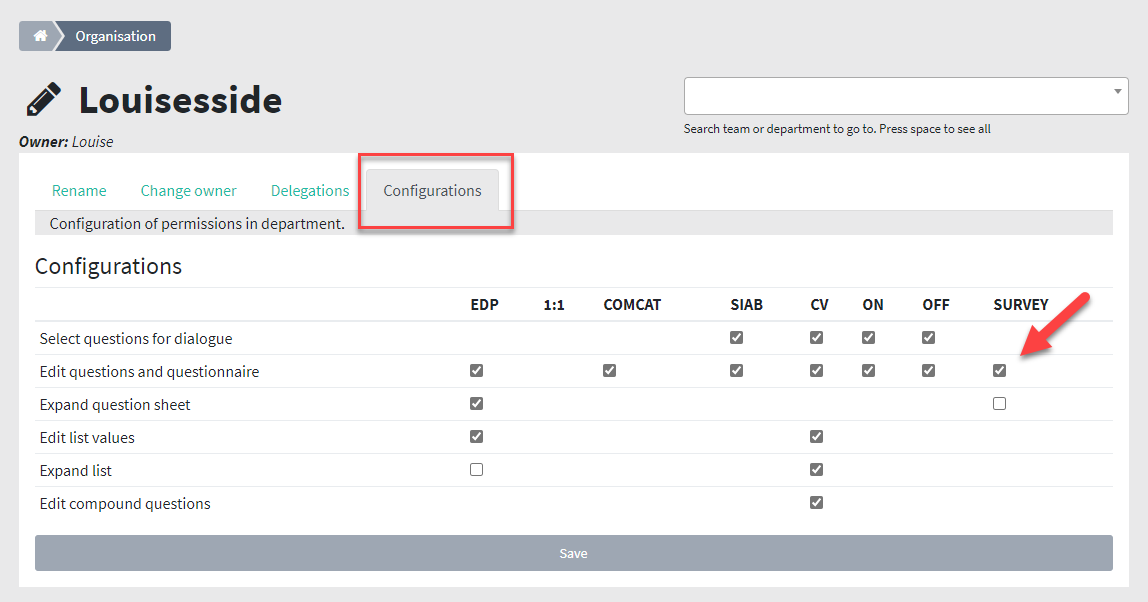Select the Configurations tab
This screenshot has width=1148, height=602.
click(433, 190)
